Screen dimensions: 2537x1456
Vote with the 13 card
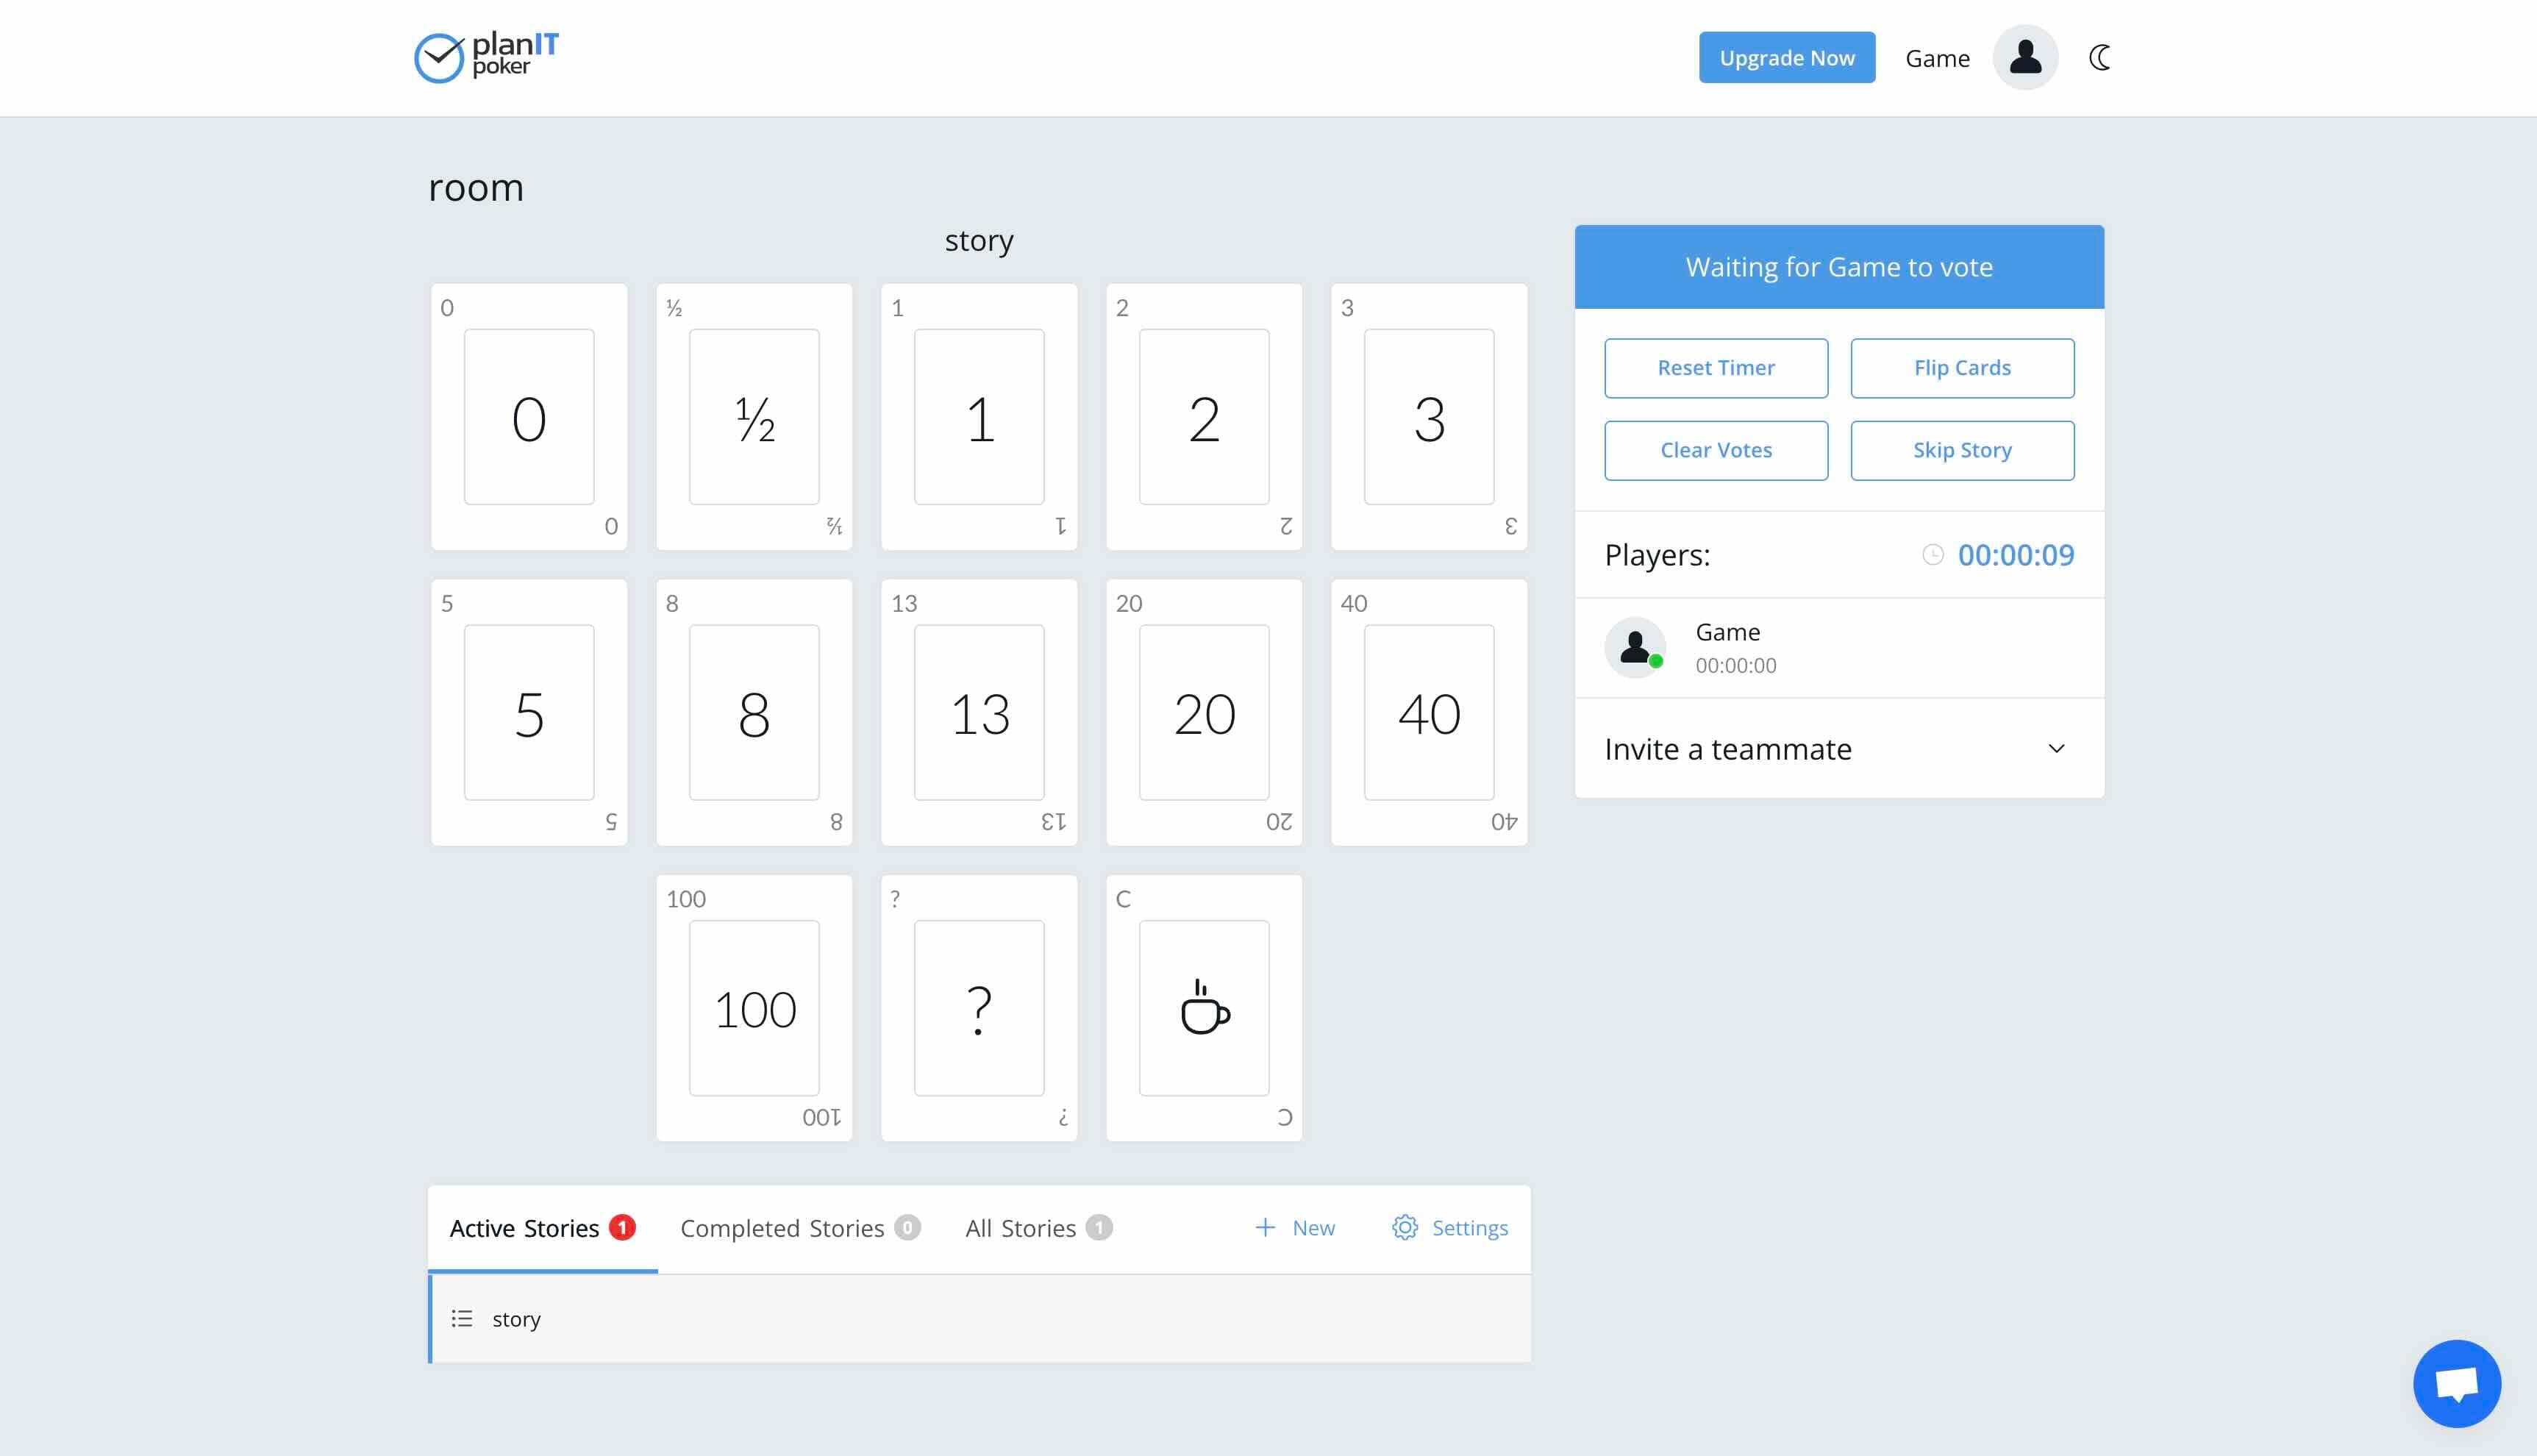tap(978, 712)
